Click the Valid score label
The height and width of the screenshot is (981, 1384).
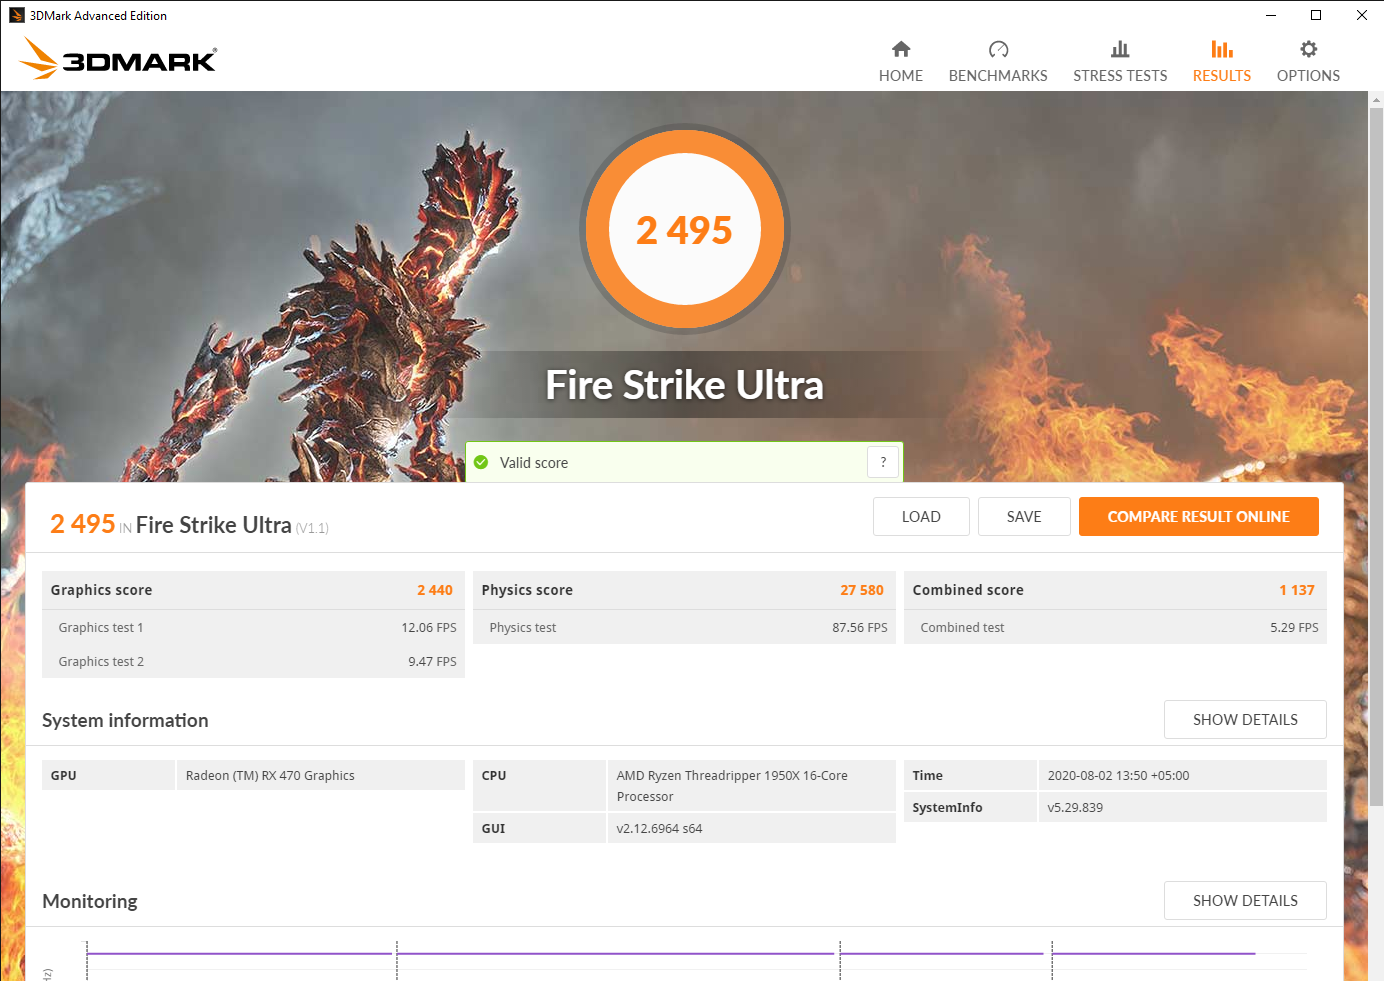(534, 463)
